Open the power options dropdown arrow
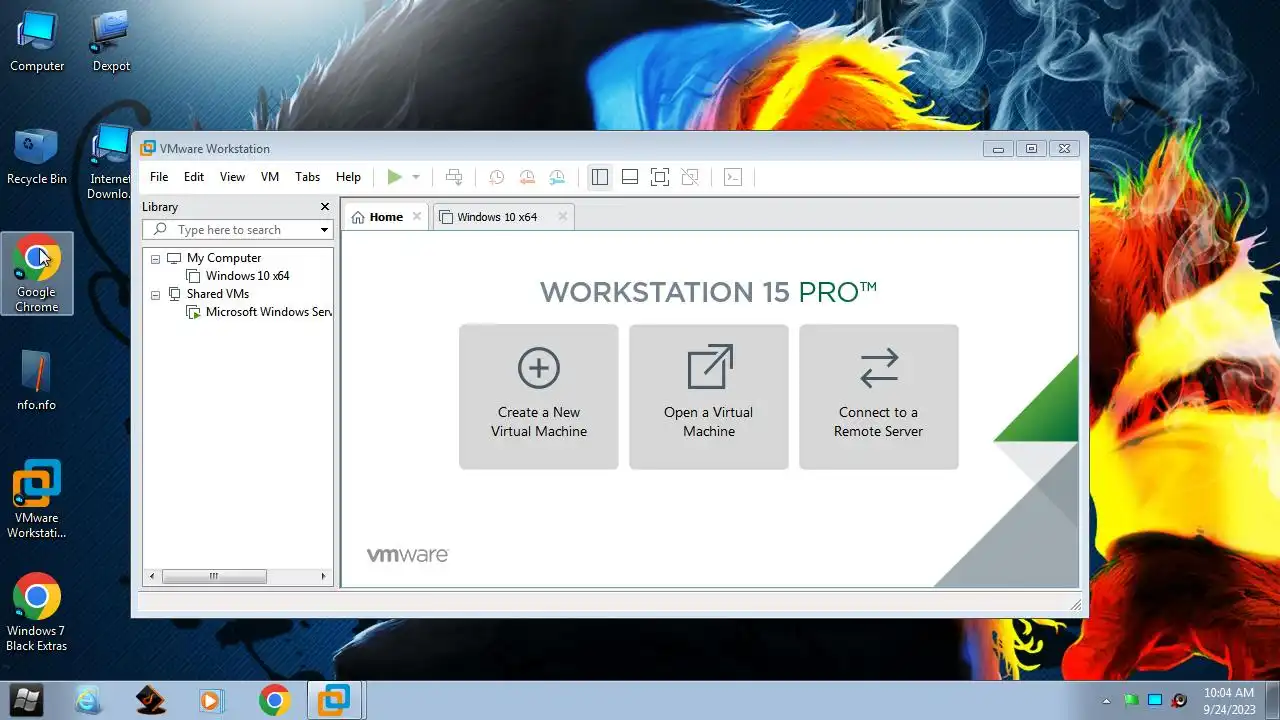1280x720 pixels. 416,177
